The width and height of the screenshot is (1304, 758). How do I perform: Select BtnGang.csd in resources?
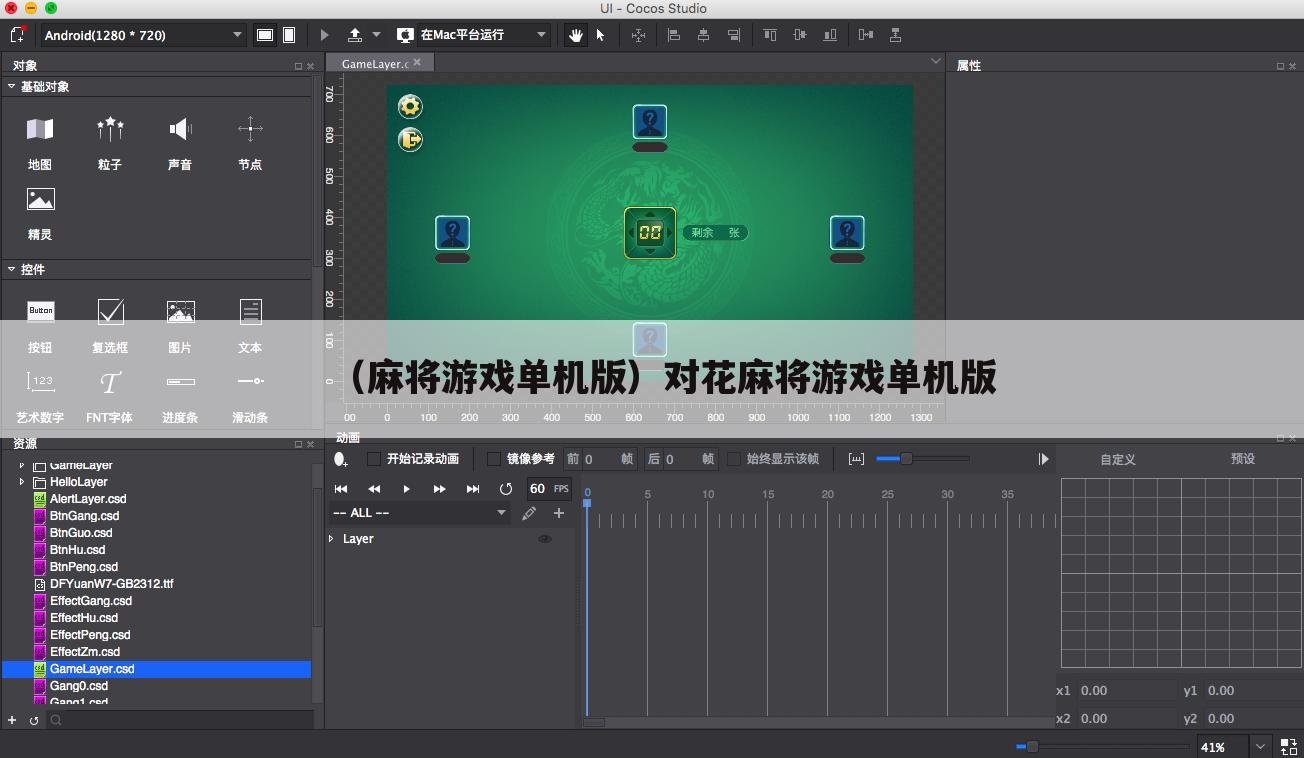(x=84, y=516)
